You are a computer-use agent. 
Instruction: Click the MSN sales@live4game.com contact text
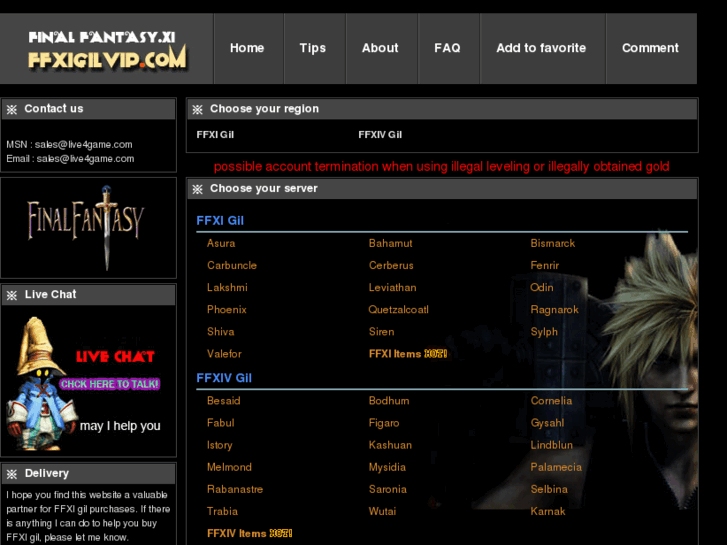(70, 145)
